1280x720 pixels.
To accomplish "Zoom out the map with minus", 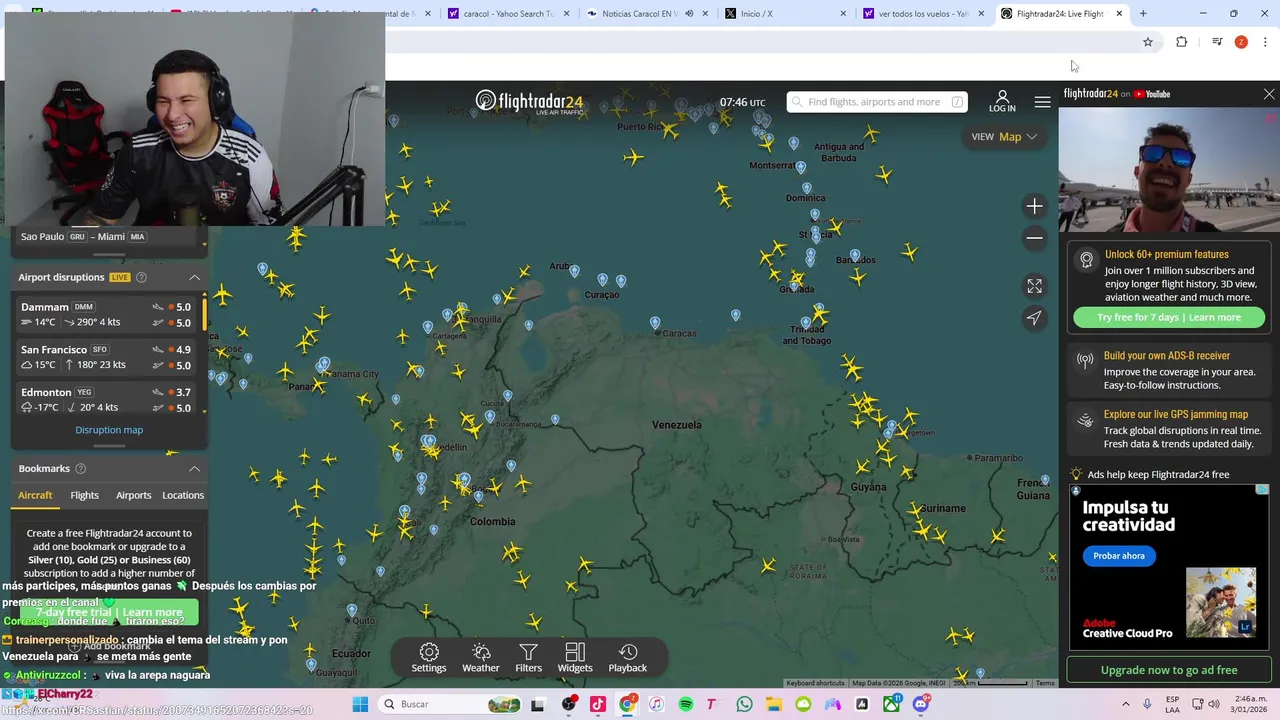I will coord(1034,238).
